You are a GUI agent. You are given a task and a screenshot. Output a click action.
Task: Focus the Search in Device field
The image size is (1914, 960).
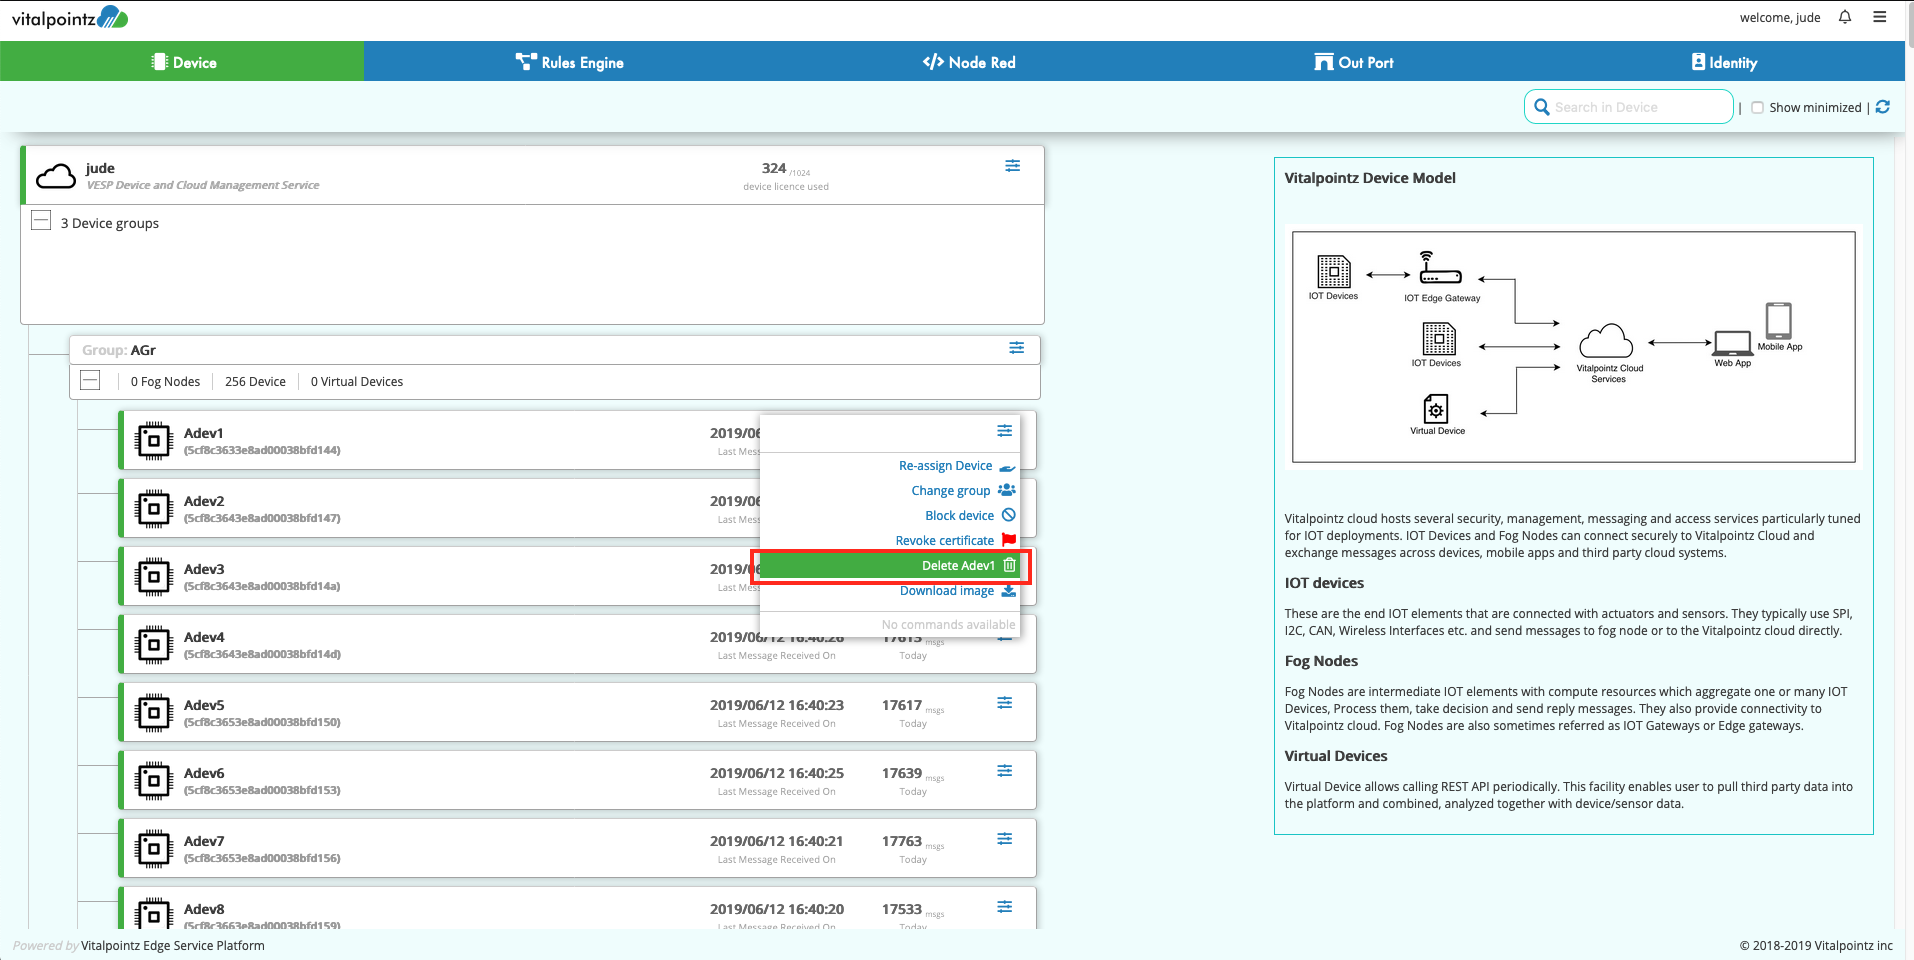pyautogui.click(x=1628, y=107)
